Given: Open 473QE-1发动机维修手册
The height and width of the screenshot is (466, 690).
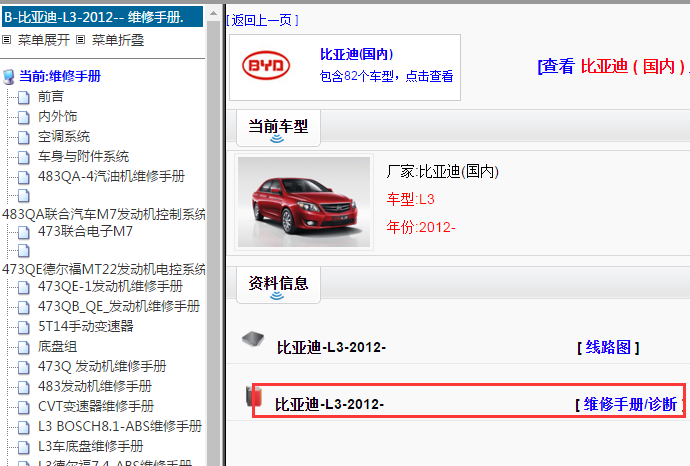Looking at the screenshot, I should pyautogui.click(x=110, y=286).
